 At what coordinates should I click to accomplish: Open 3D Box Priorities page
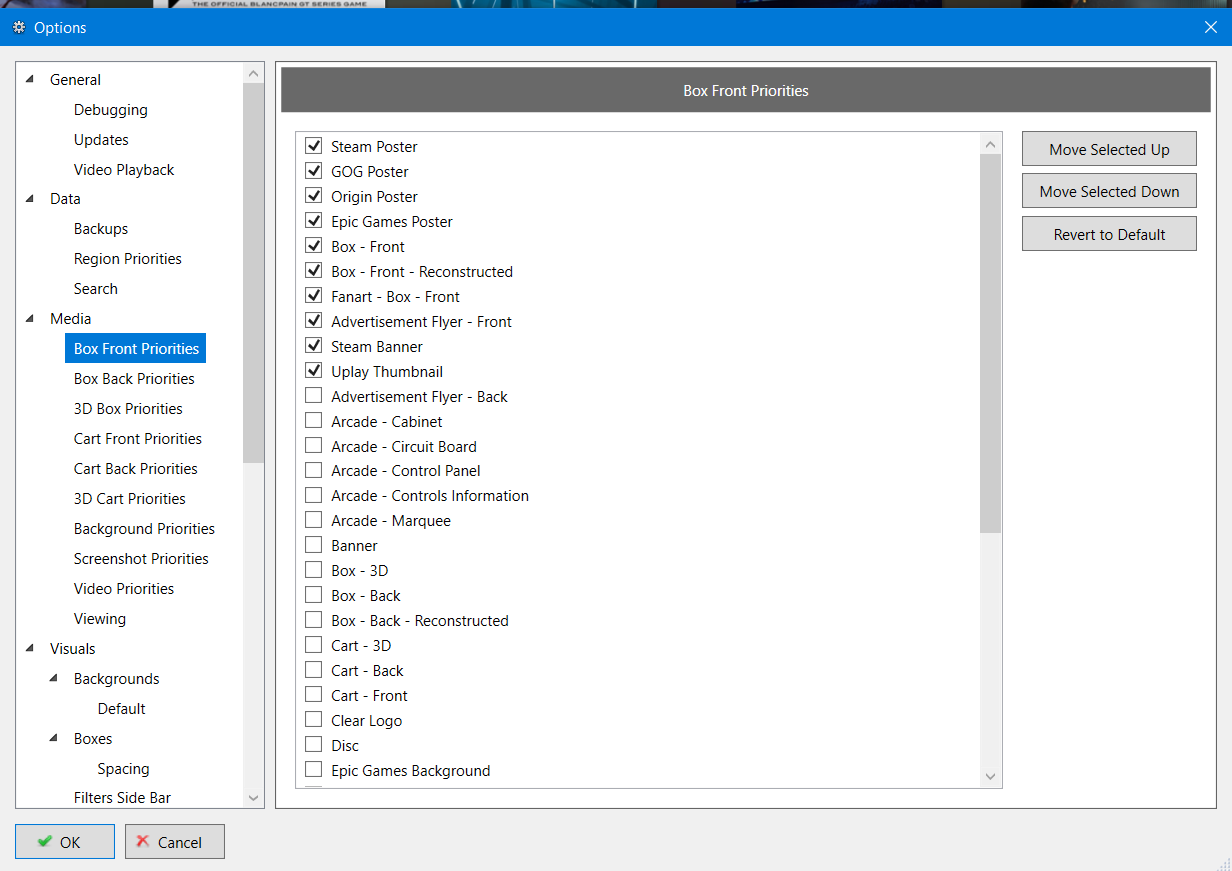[128, 409]
